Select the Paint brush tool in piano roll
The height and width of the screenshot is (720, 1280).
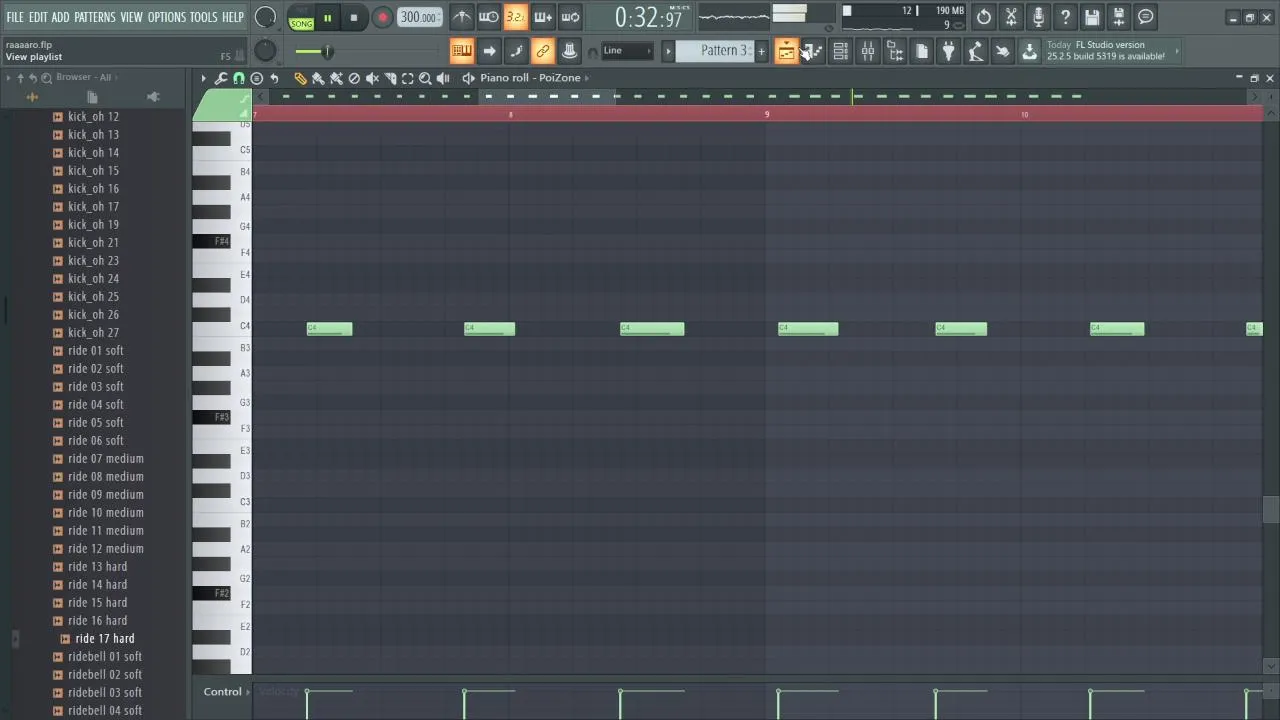click(318, 78)
